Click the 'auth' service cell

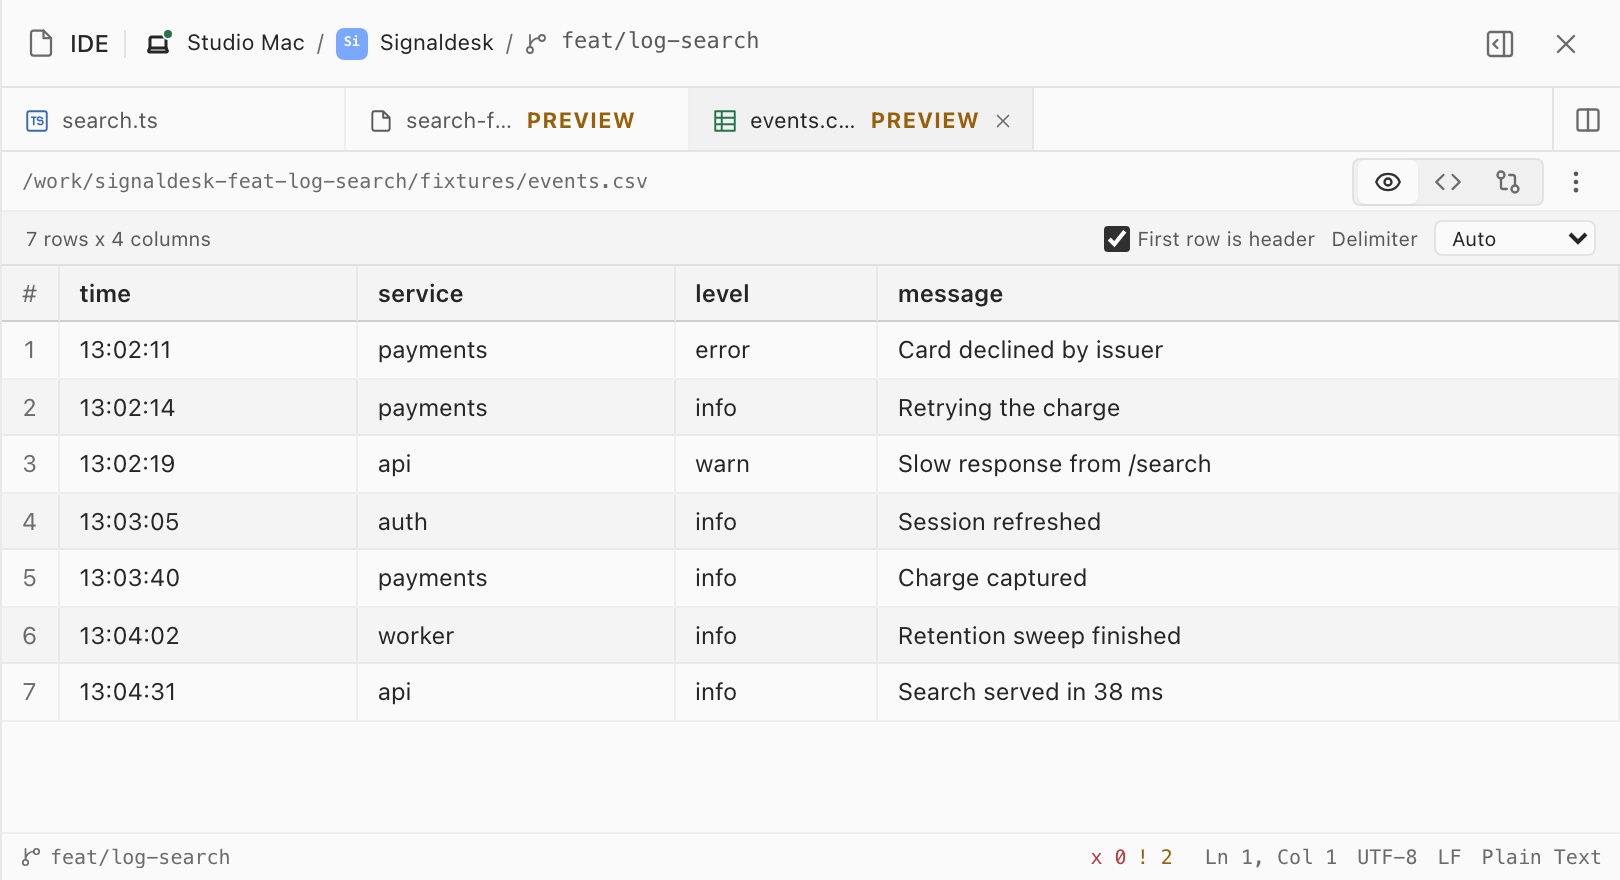(x=516, y=522)
